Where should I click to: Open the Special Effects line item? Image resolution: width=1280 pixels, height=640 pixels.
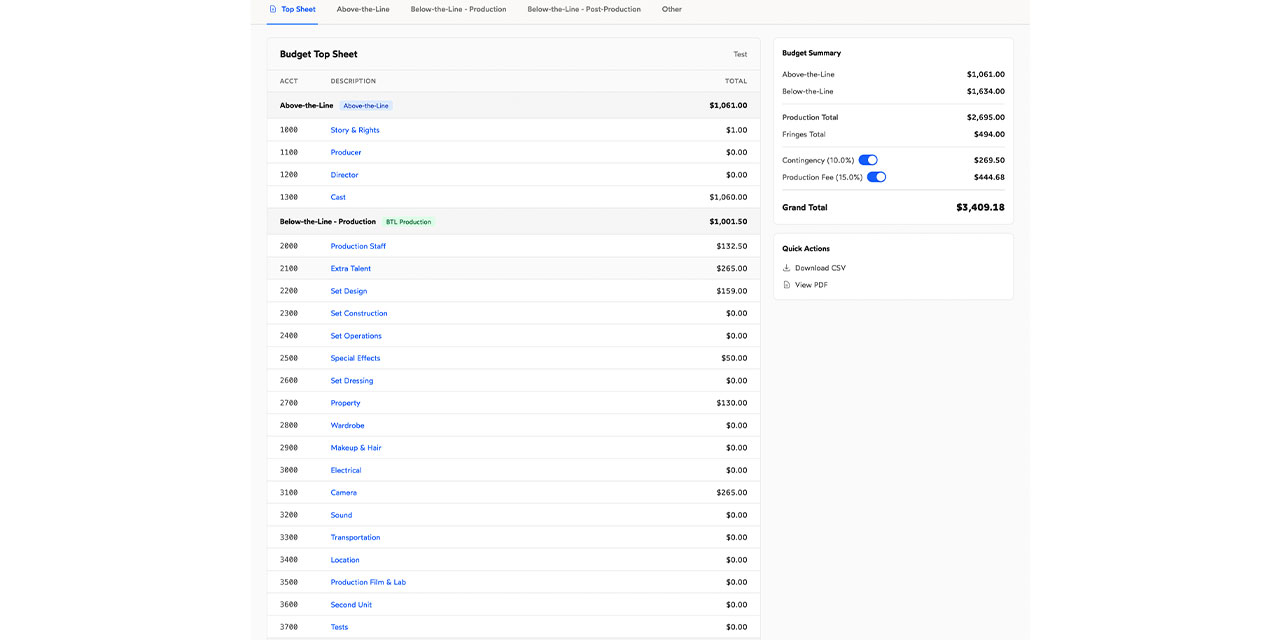coord(355,358)
